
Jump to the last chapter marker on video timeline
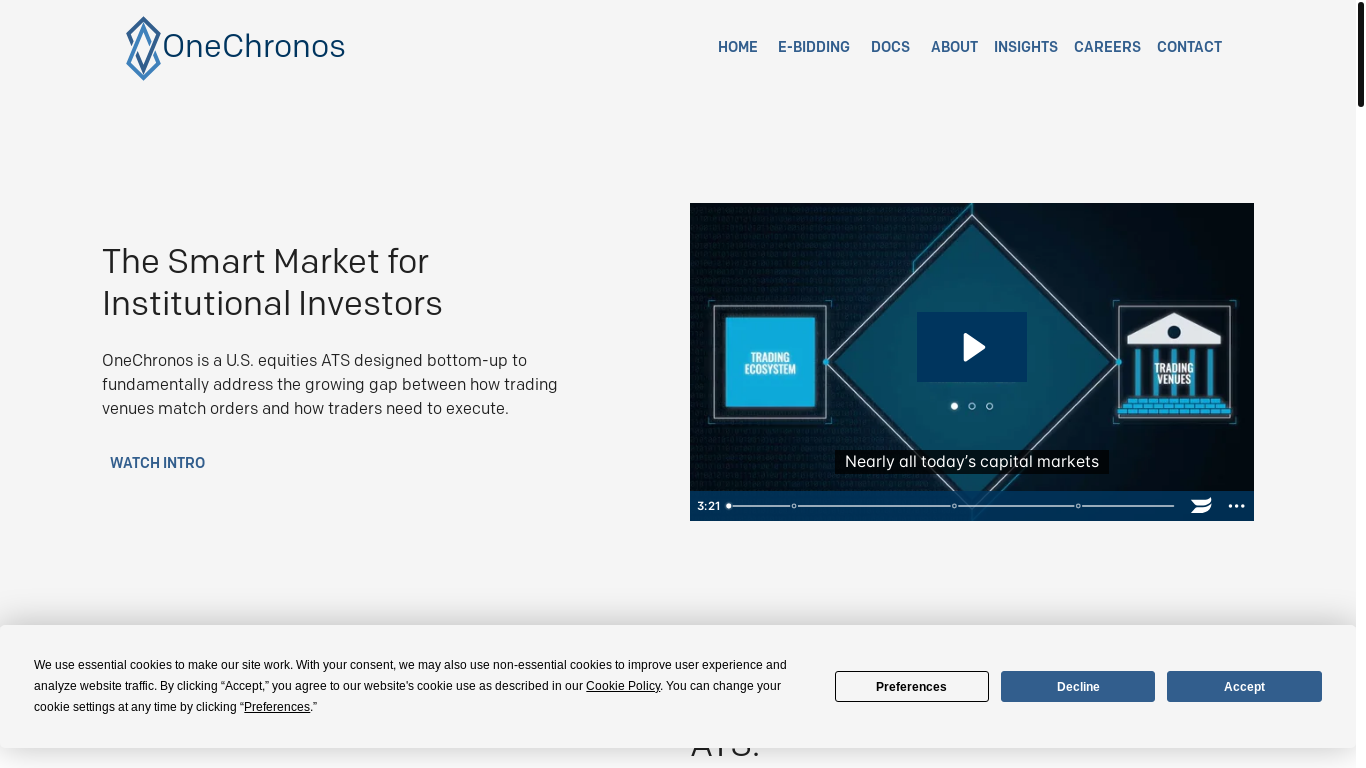[1078, 506]
